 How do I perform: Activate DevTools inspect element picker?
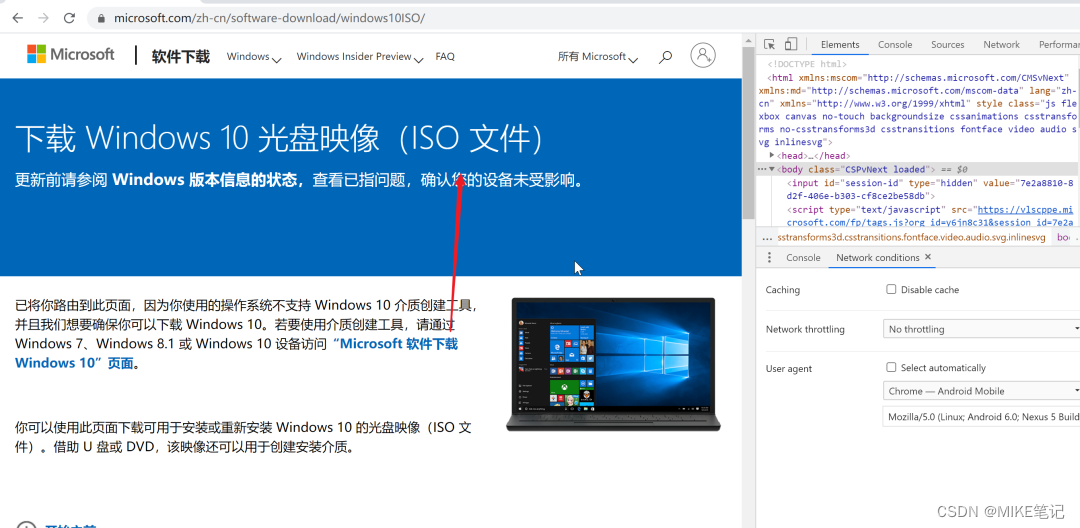(x=769, y=44)
